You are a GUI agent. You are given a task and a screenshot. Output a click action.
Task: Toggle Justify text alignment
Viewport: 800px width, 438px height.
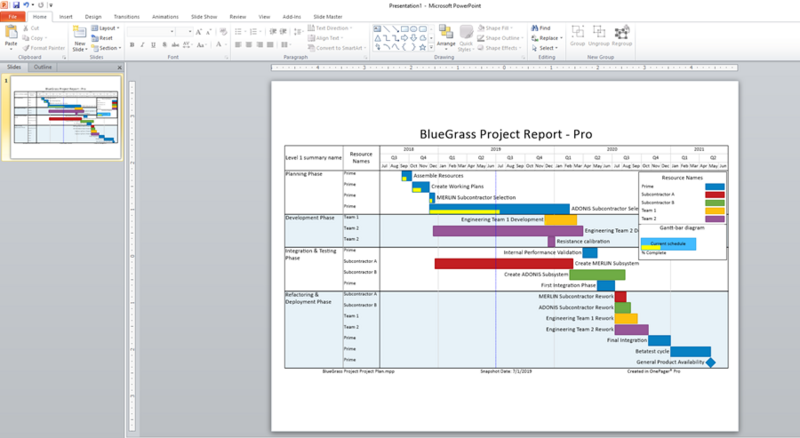(270, 45)
